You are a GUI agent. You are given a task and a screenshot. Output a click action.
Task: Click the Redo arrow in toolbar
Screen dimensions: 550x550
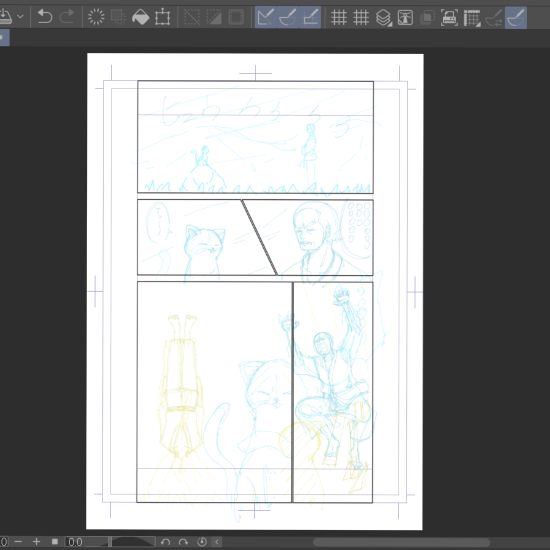67,17
